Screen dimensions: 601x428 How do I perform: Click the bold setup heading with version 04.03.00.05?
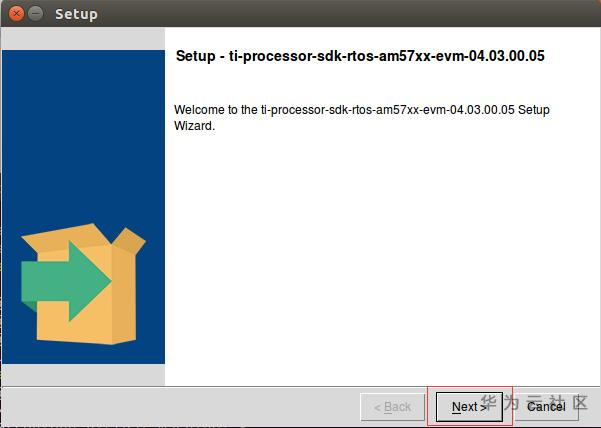pyautogui.click(x=360, y=56)
